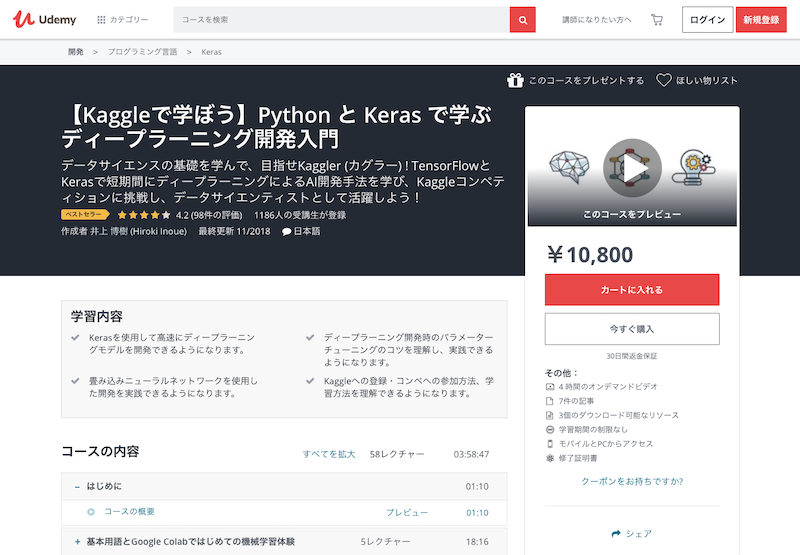Click checkmark beside Kerasを使用して item
Viewport: 800px width, 555px height.
(x=76, y=337)
